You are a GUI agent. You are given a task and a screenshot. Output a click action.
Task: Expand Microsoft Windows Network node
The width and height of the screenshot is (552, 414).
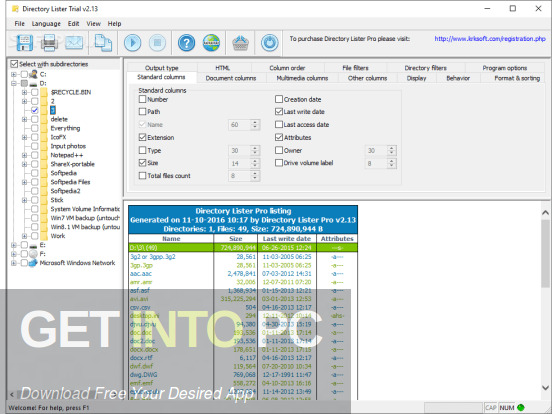tap(14, 263)
